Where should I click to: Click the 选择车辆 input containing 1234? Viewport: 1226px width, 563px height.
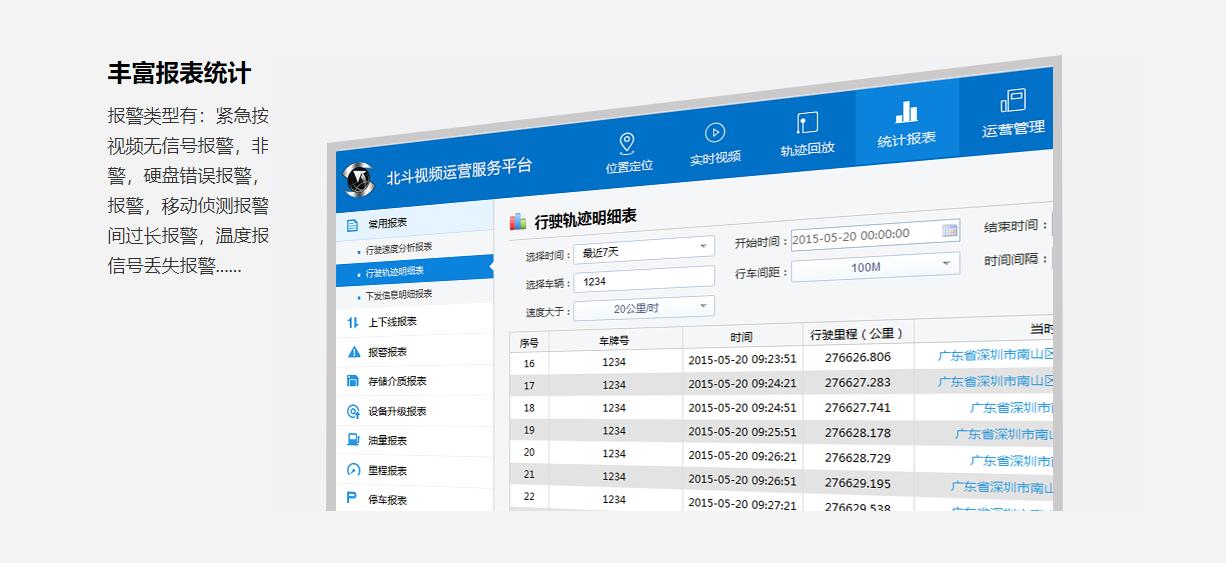pos(643,279)
